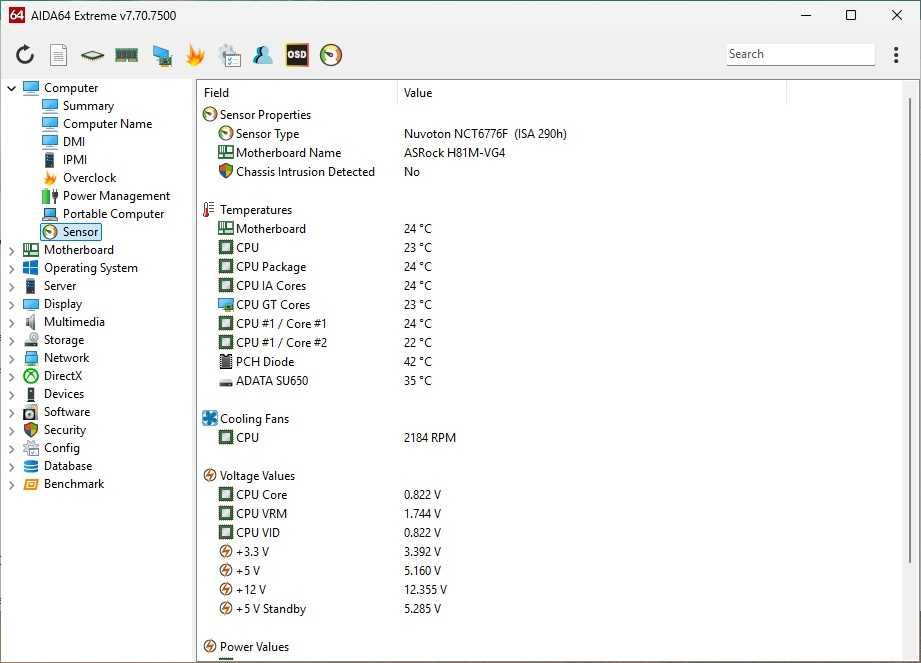Click the Voltage Values section header

[248, 476]
